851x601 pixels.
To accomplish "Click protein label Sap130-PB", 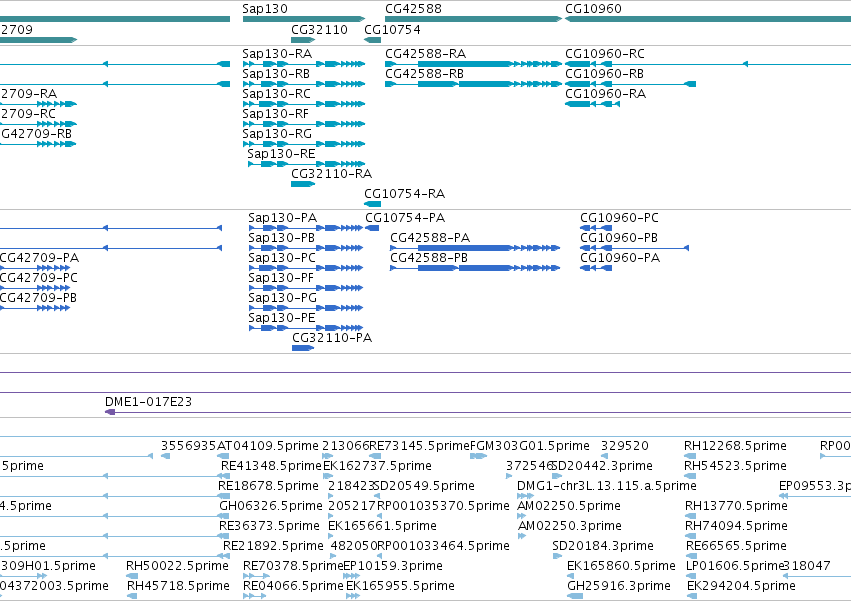I will [x=282, y=238].
